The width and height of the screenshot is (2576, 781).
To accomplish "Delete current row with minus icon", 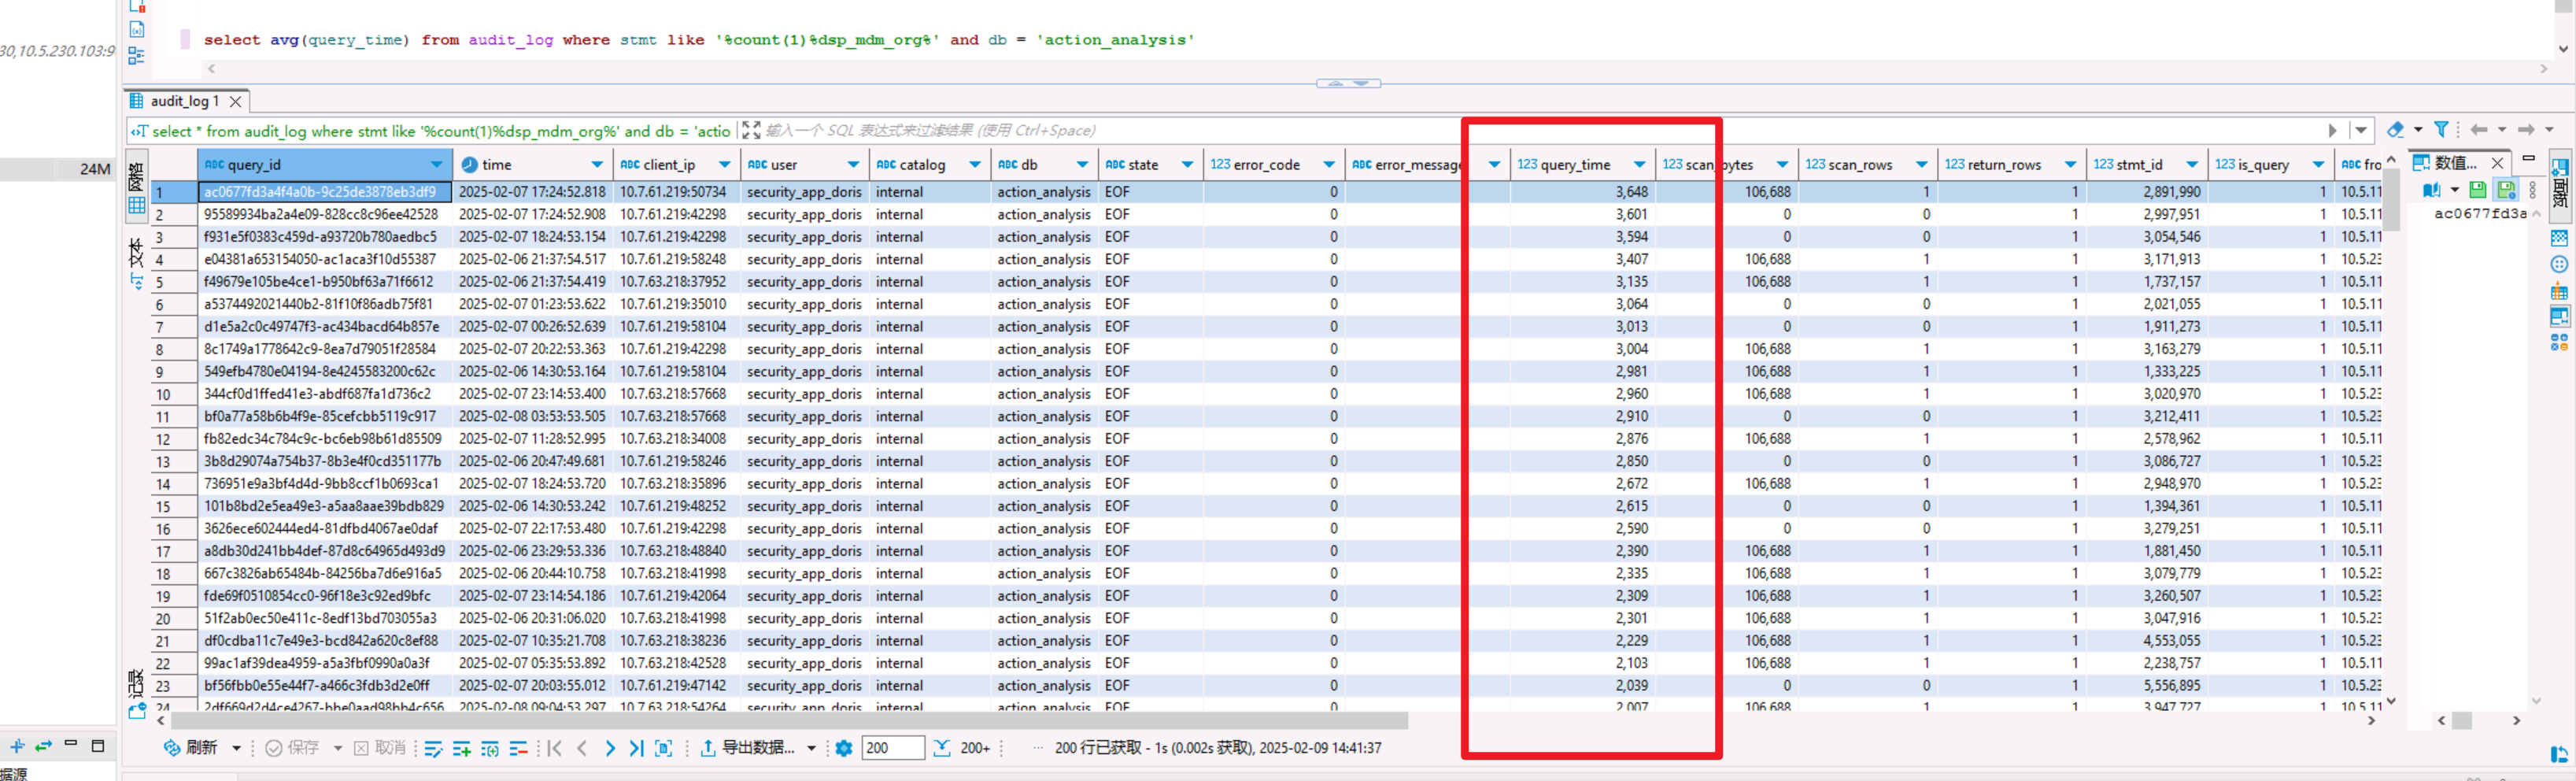I will [518, 748].
